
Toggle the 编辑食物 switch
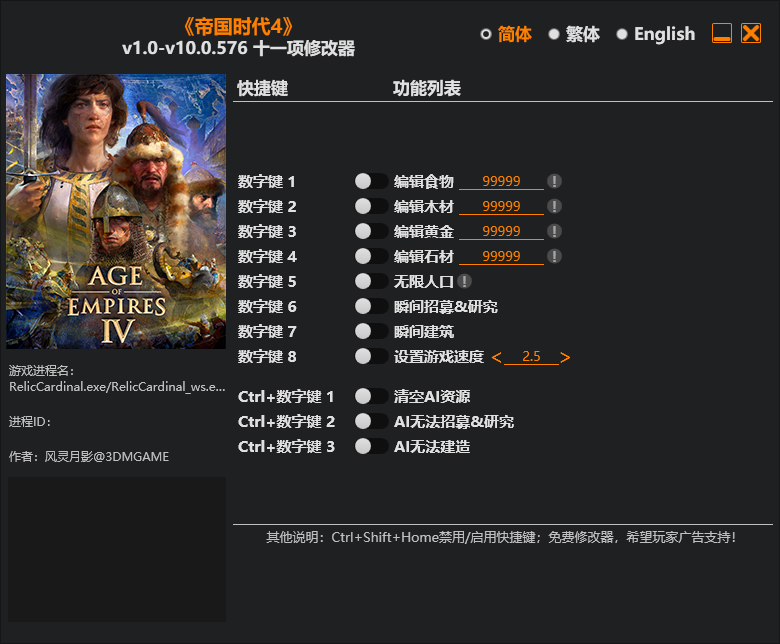371,182
